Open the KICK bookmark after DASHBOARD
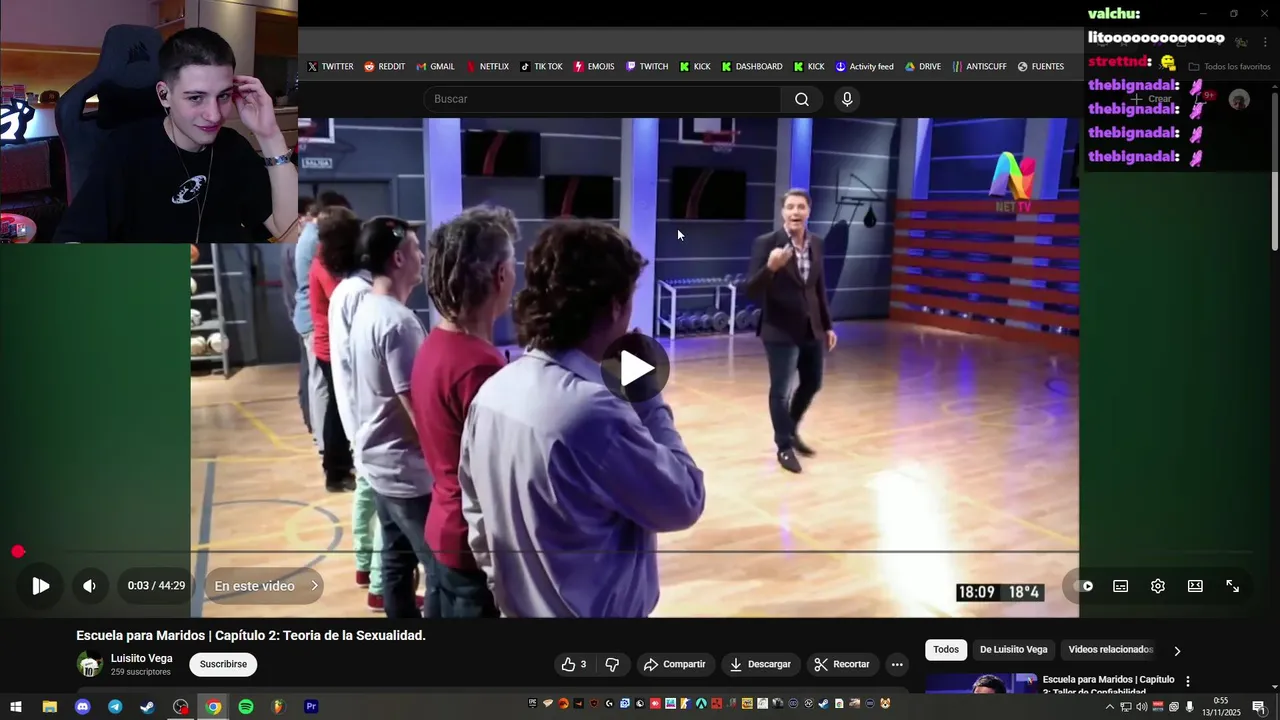 (x=809, y=67)
